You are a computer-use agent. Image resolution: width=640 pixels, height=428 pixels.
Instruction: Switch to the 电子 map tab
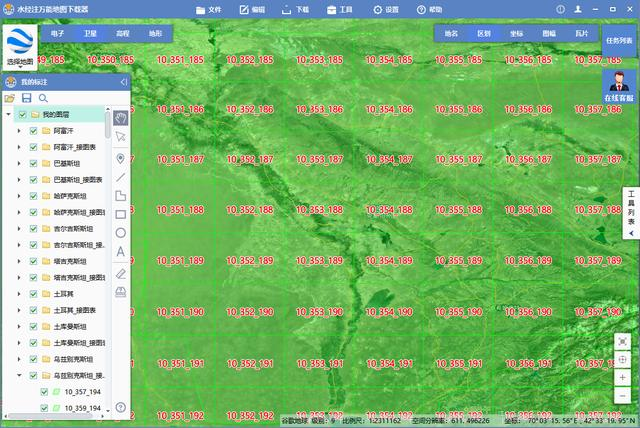click(58, 33)
